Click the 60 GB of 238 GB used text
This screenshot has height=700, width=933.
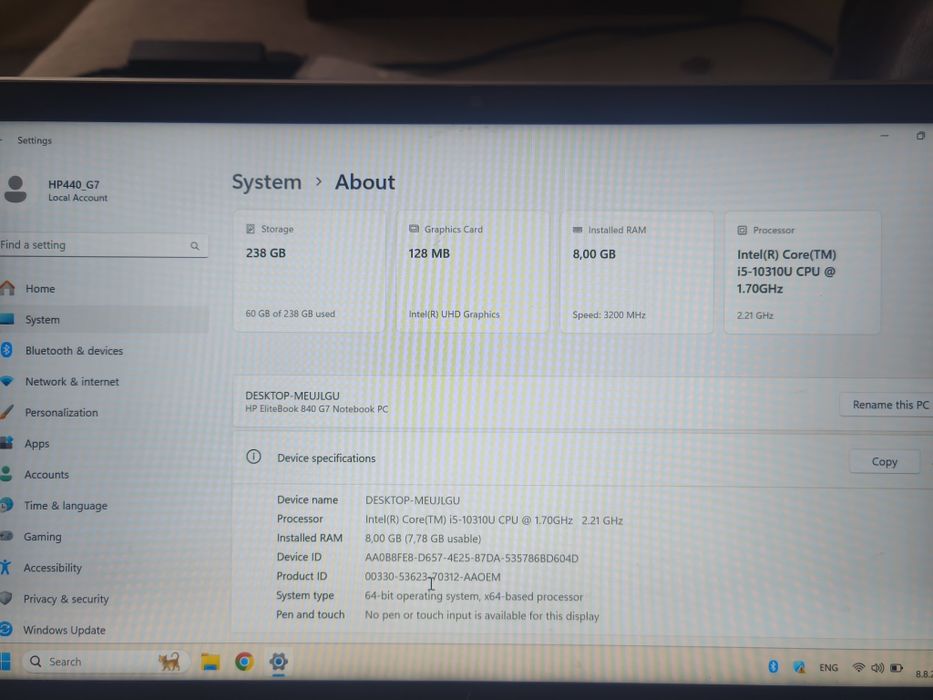(x=290, y=314)
